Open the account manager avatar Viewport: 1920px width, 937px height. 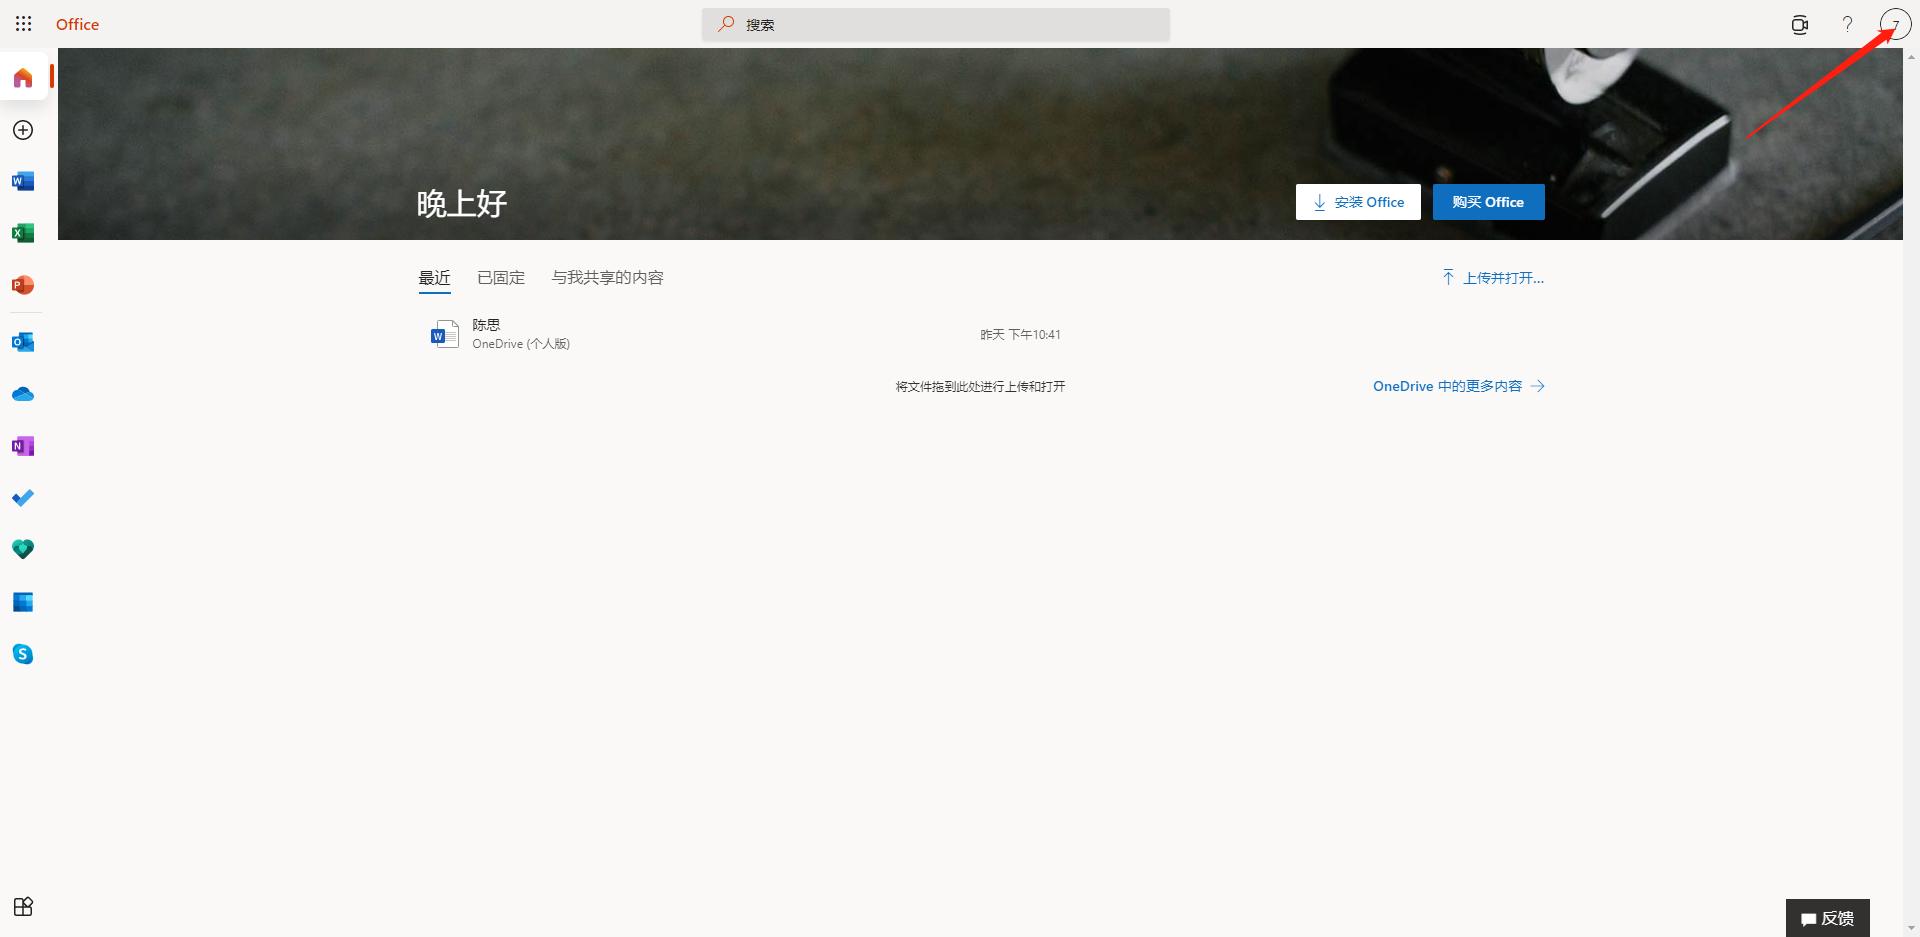click(x=1895, y=24)
